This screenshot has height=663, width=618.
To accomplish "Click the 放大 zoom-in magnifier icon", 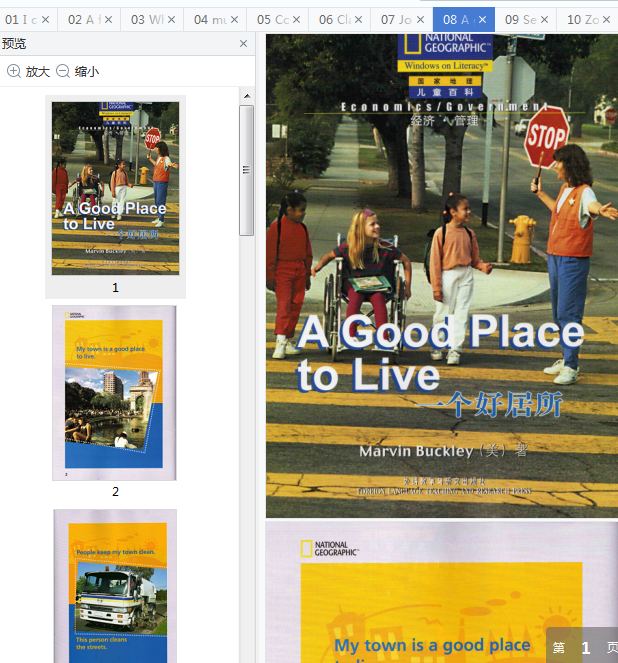I will click(14, 71).
